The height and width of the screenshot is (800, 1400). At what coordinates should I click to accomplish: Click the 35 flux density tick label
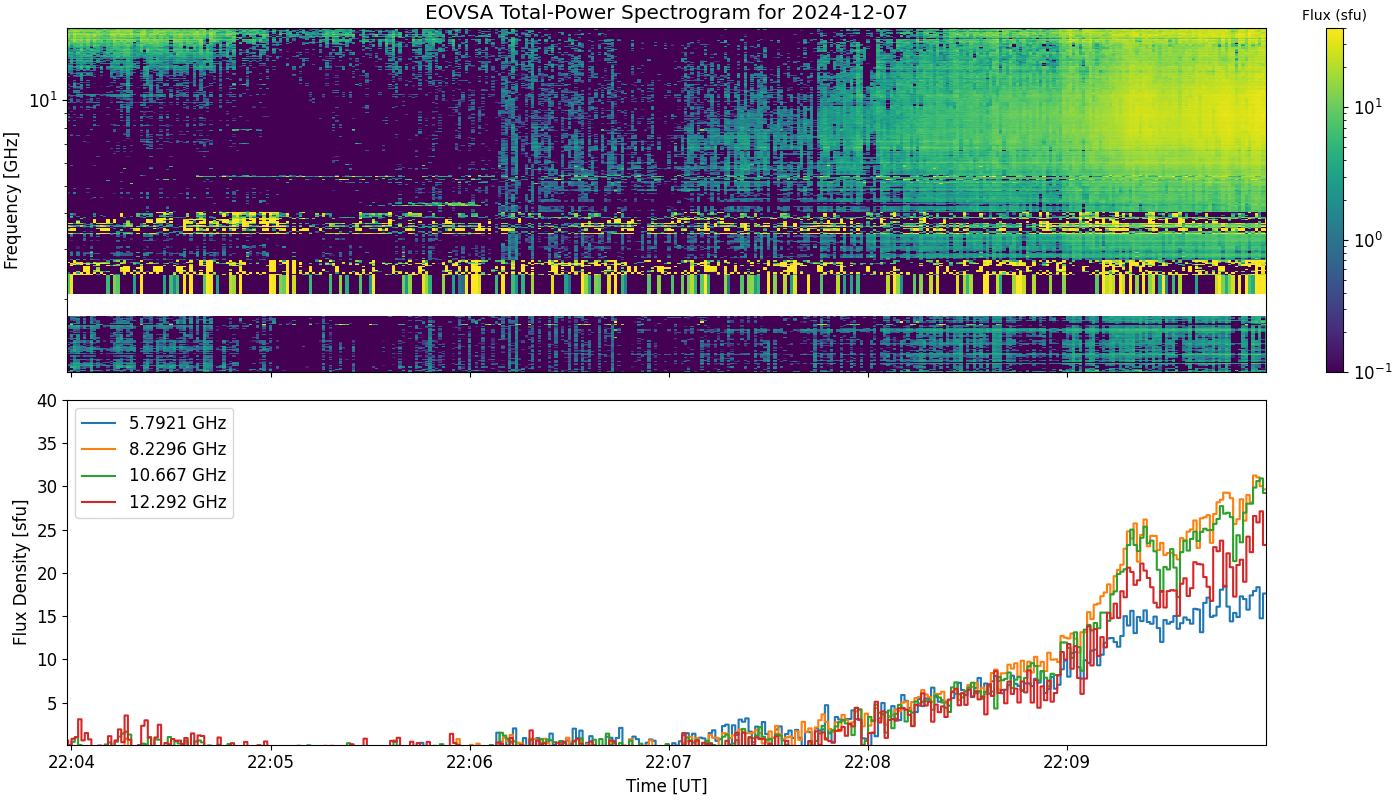[x=47, y=444]
